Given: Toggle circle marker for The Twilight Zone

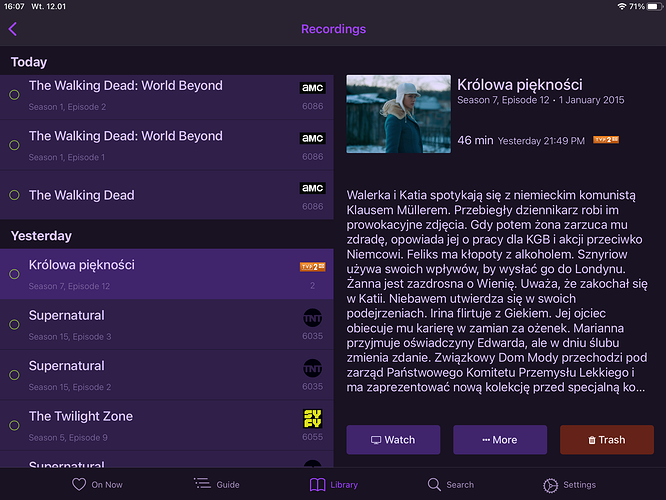Looking at the screenshot, I should point(14,426).
